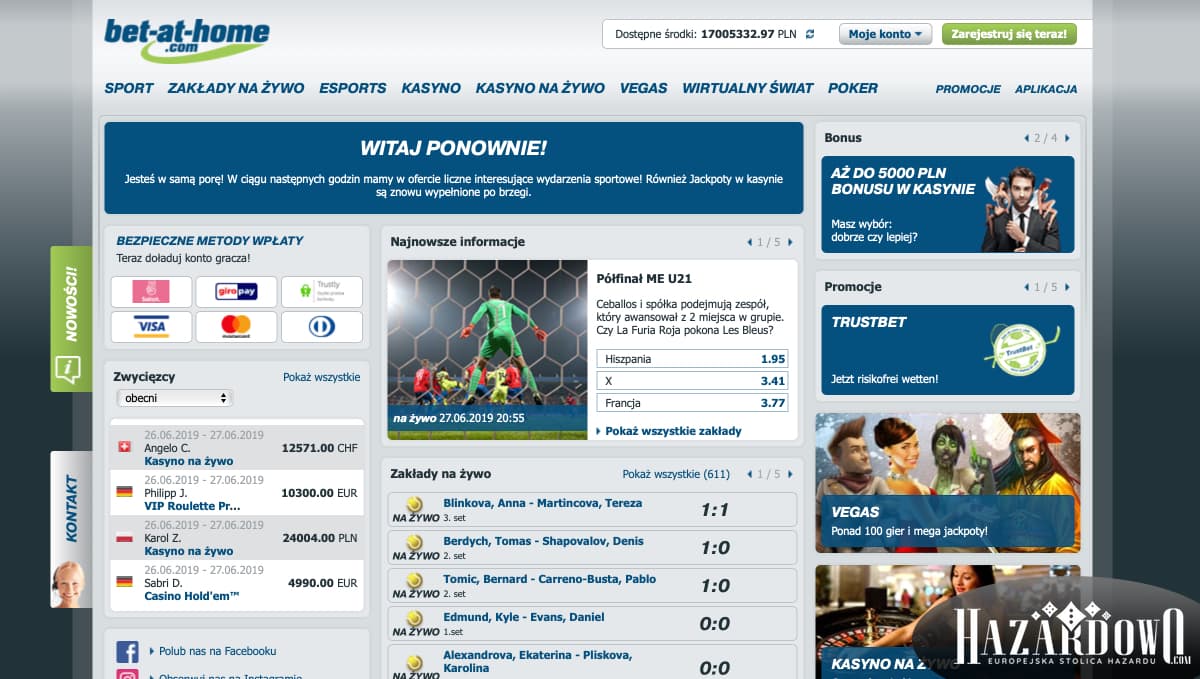Click tennis ball icon for Berdych match
Viewport: 1200px width, 679px height.
[415, 543]
